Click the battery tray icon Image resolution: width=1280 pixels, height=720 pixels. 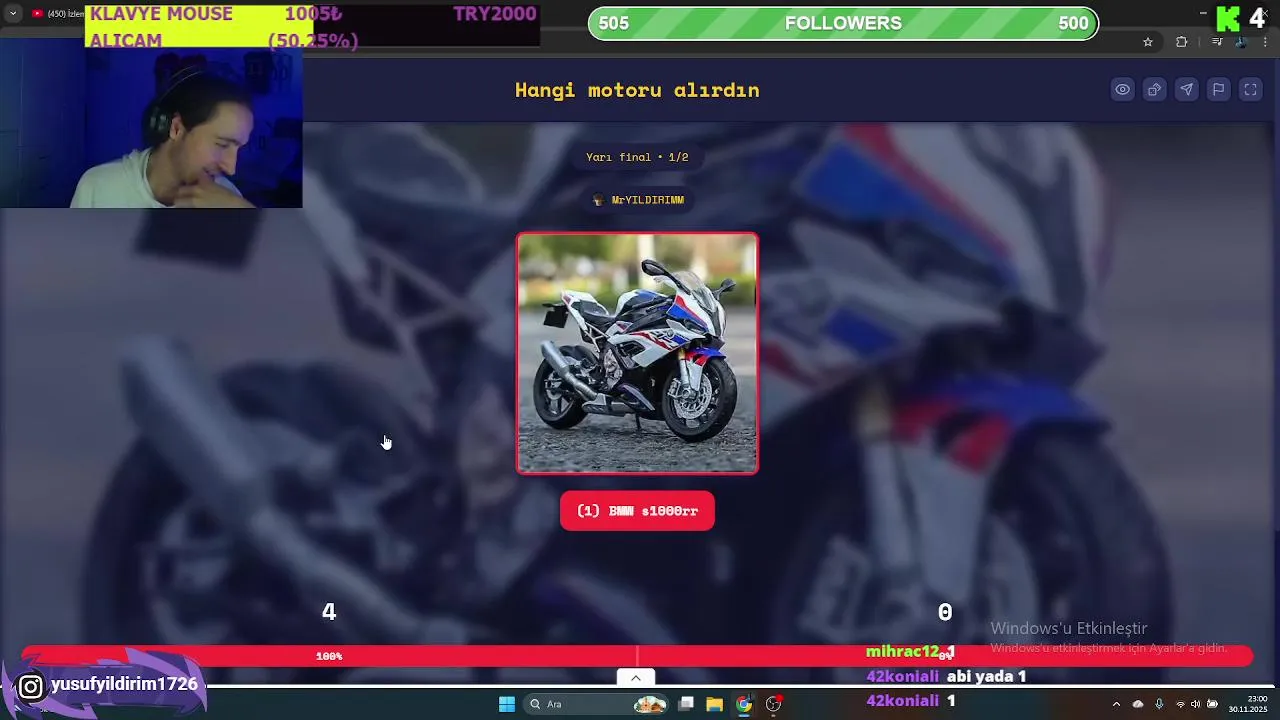pyautogui.click(x=1212, y=704)
